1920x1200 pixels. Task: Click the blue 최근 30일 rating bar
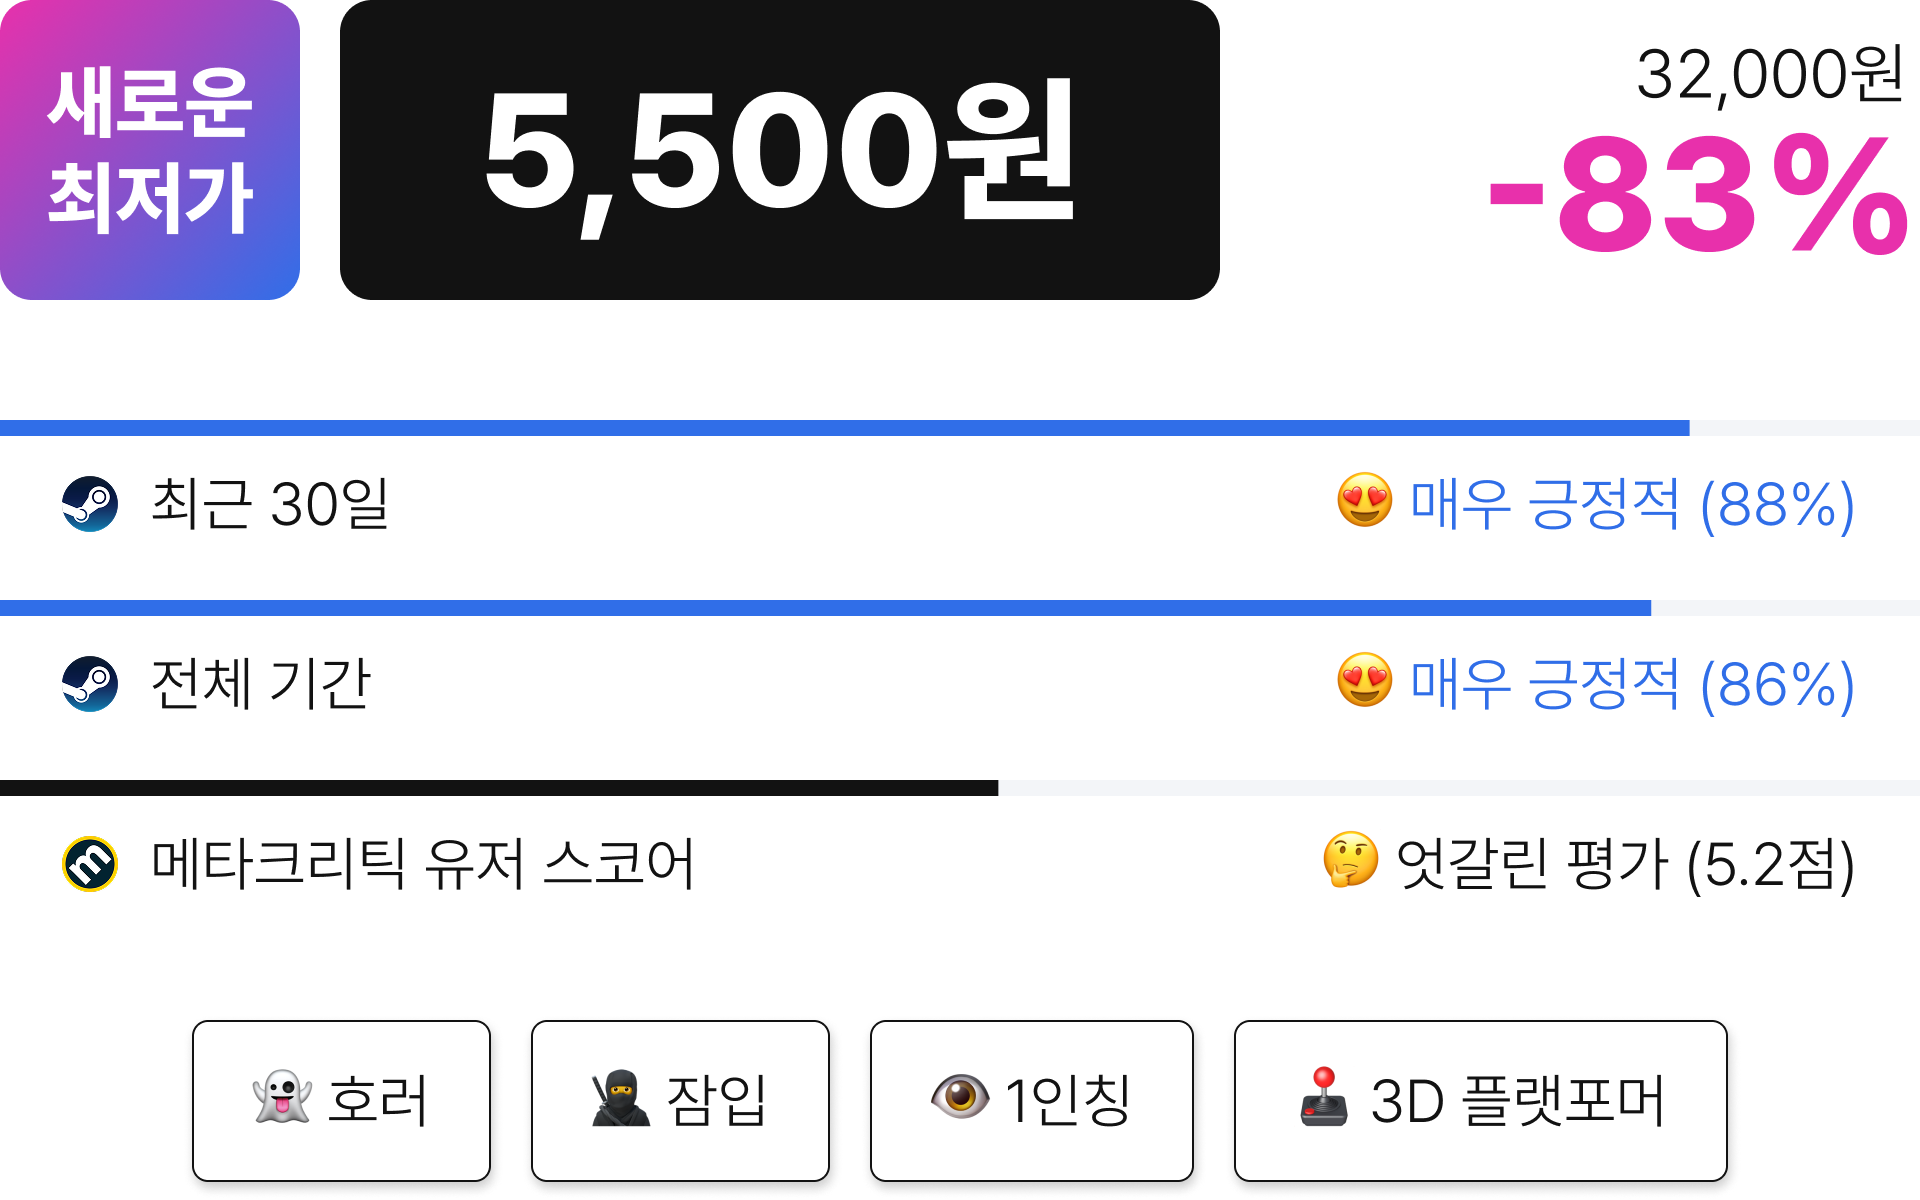click(x=845, y=428)
